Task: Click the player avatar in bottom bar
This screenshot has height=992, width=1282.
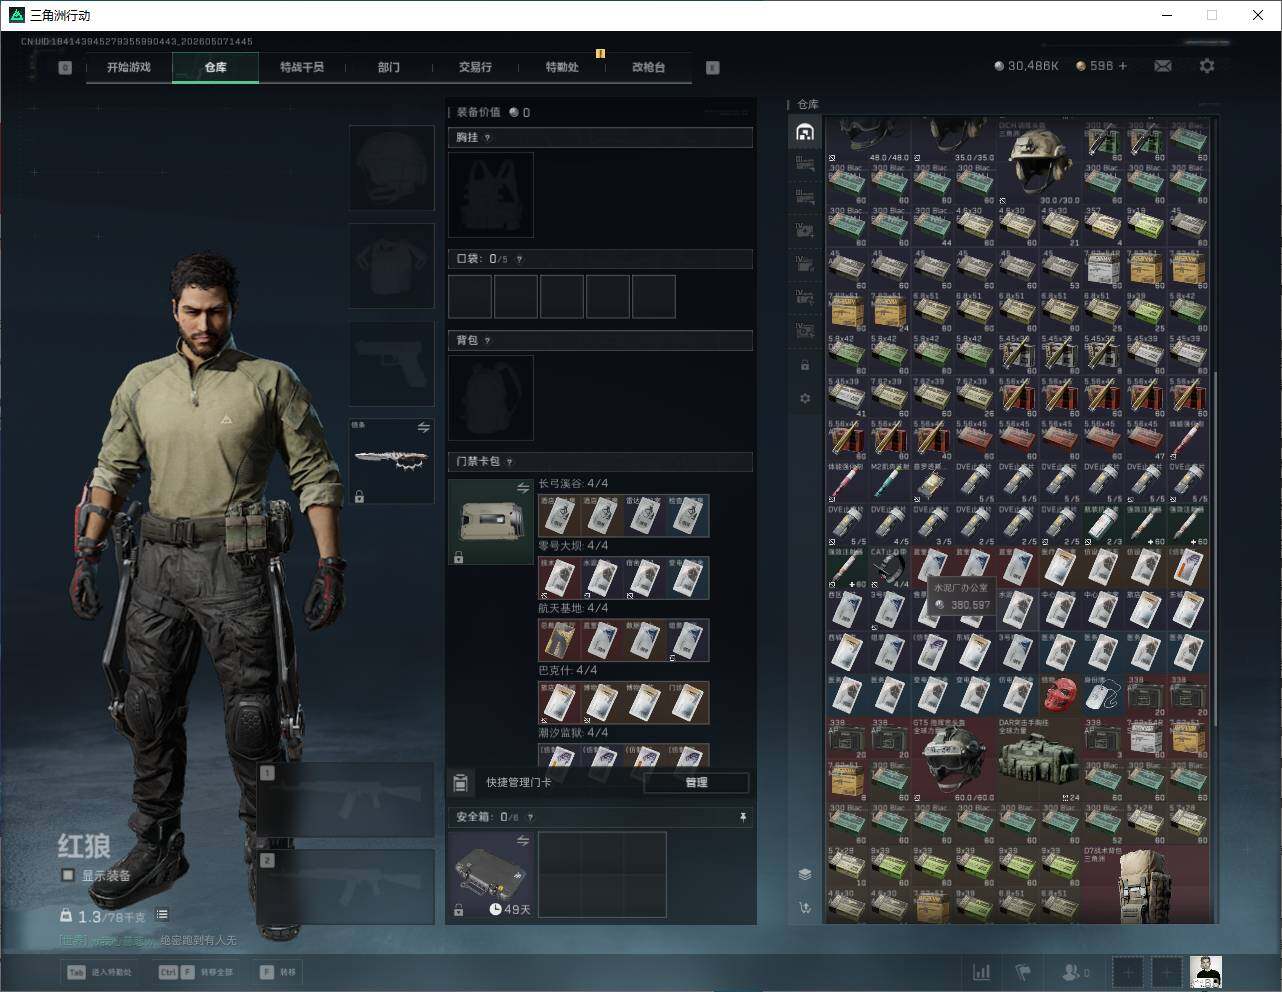Action: 1205,972
